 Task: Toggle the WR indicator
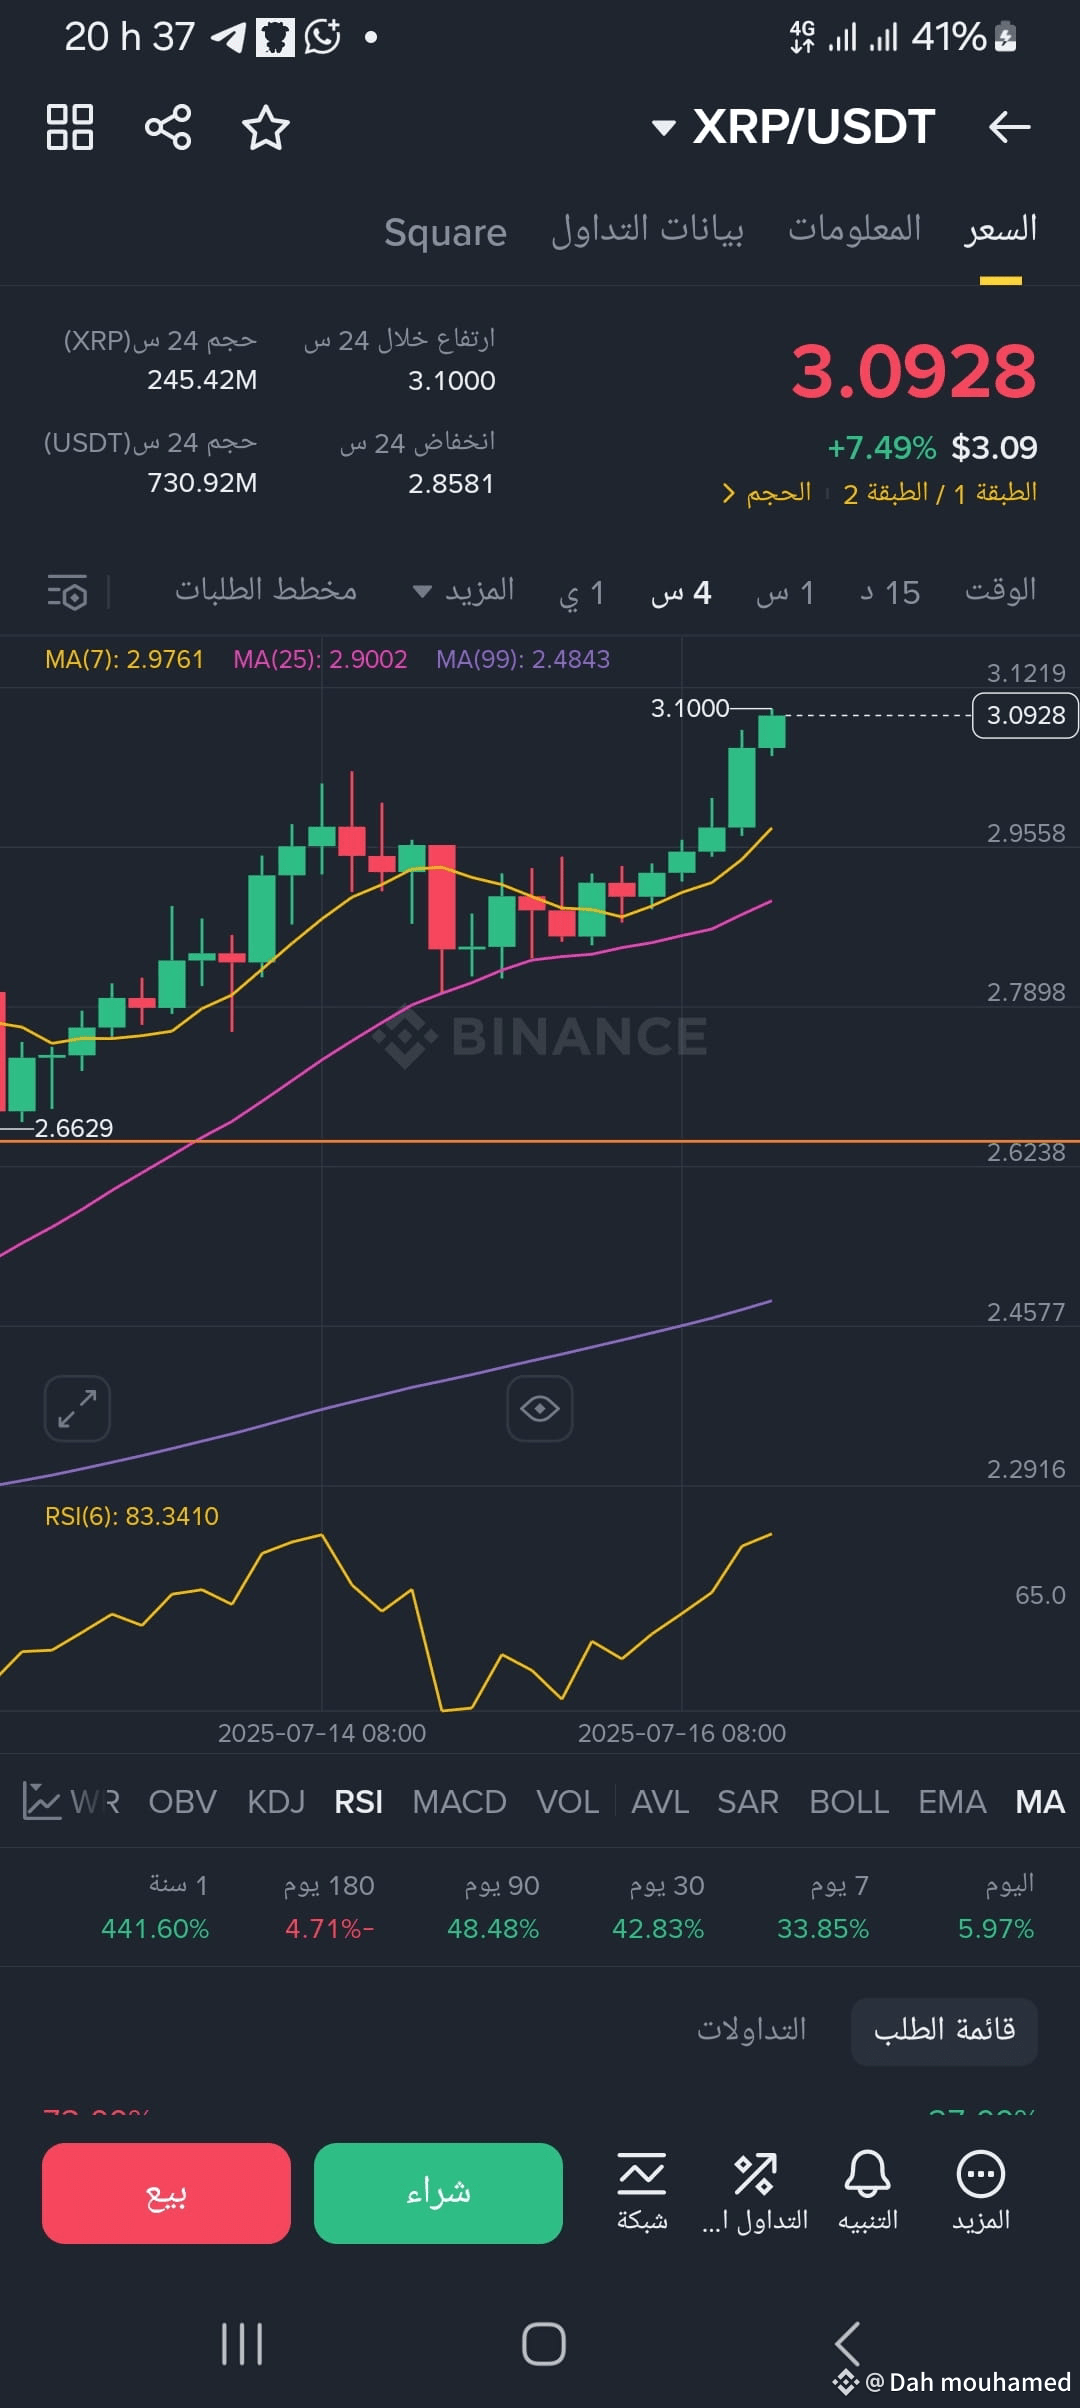pyautogui.click(x=95, y=1802)
